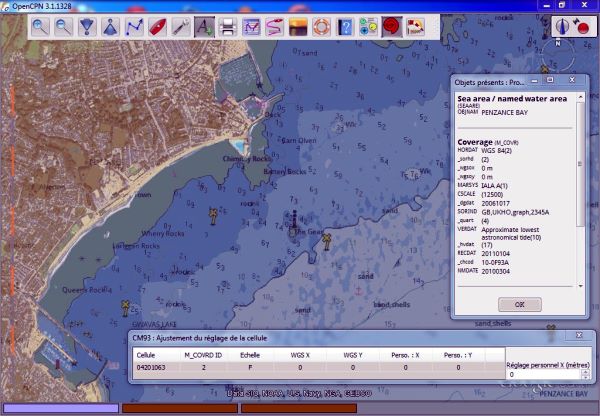This screenshot has height=416, width=600.
Task: Click the compass north-up icon at top right
Action: point(562,27)
